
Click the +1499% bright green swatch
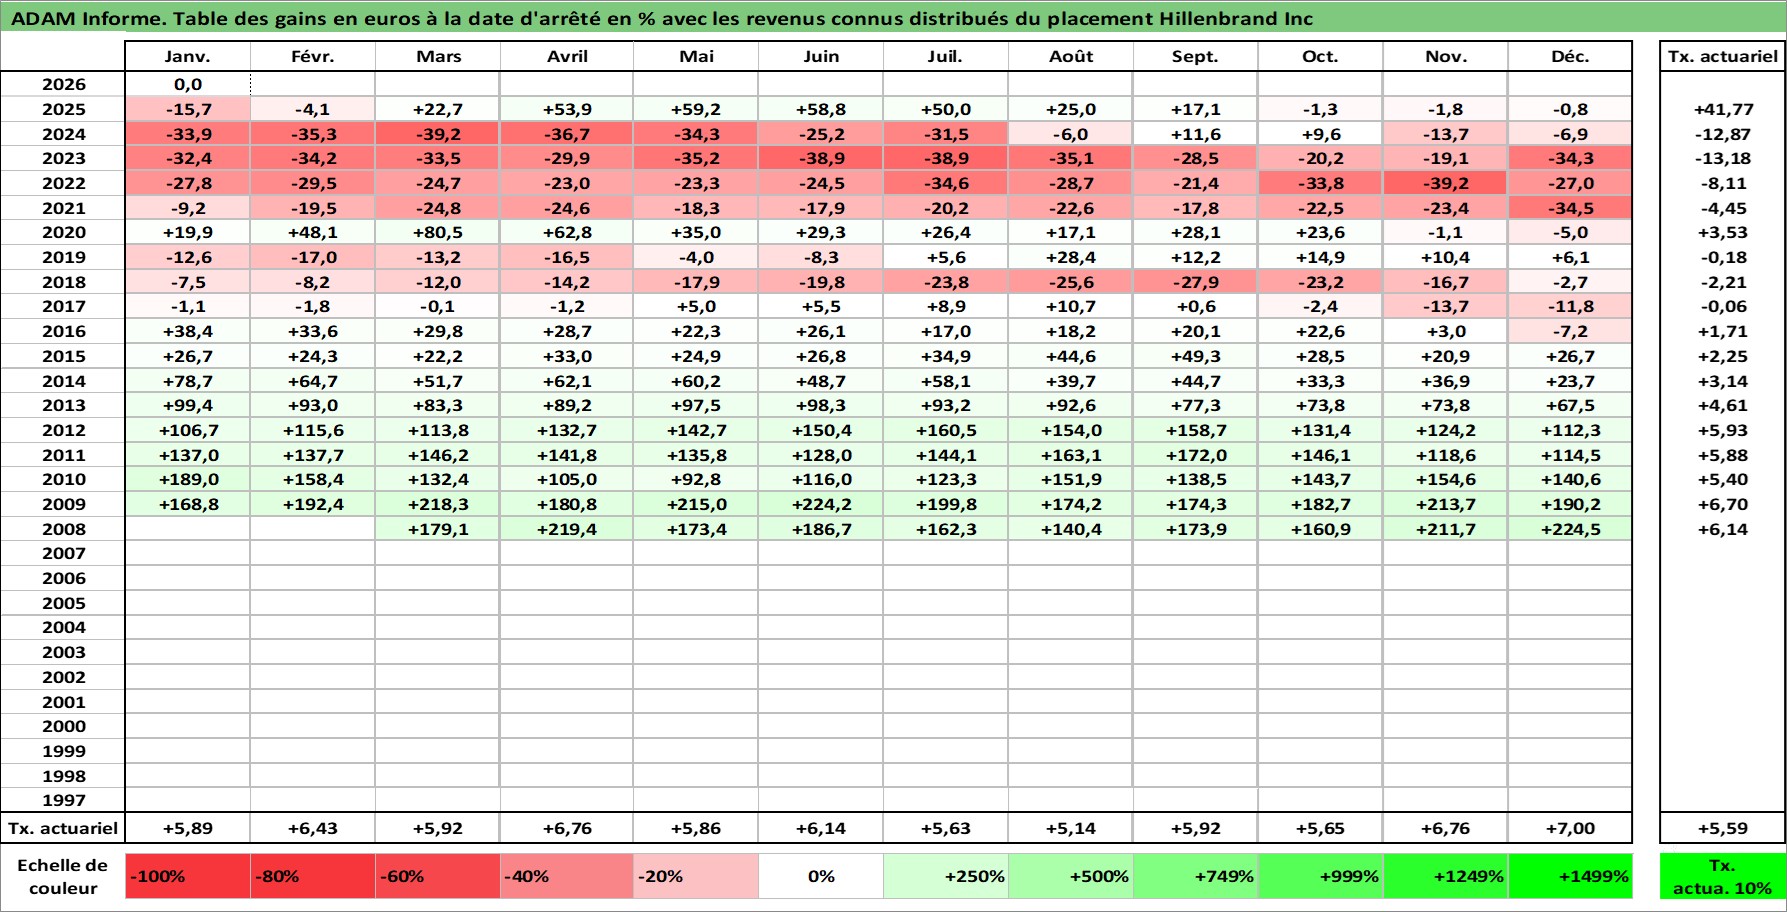[x=1570, y=876]
